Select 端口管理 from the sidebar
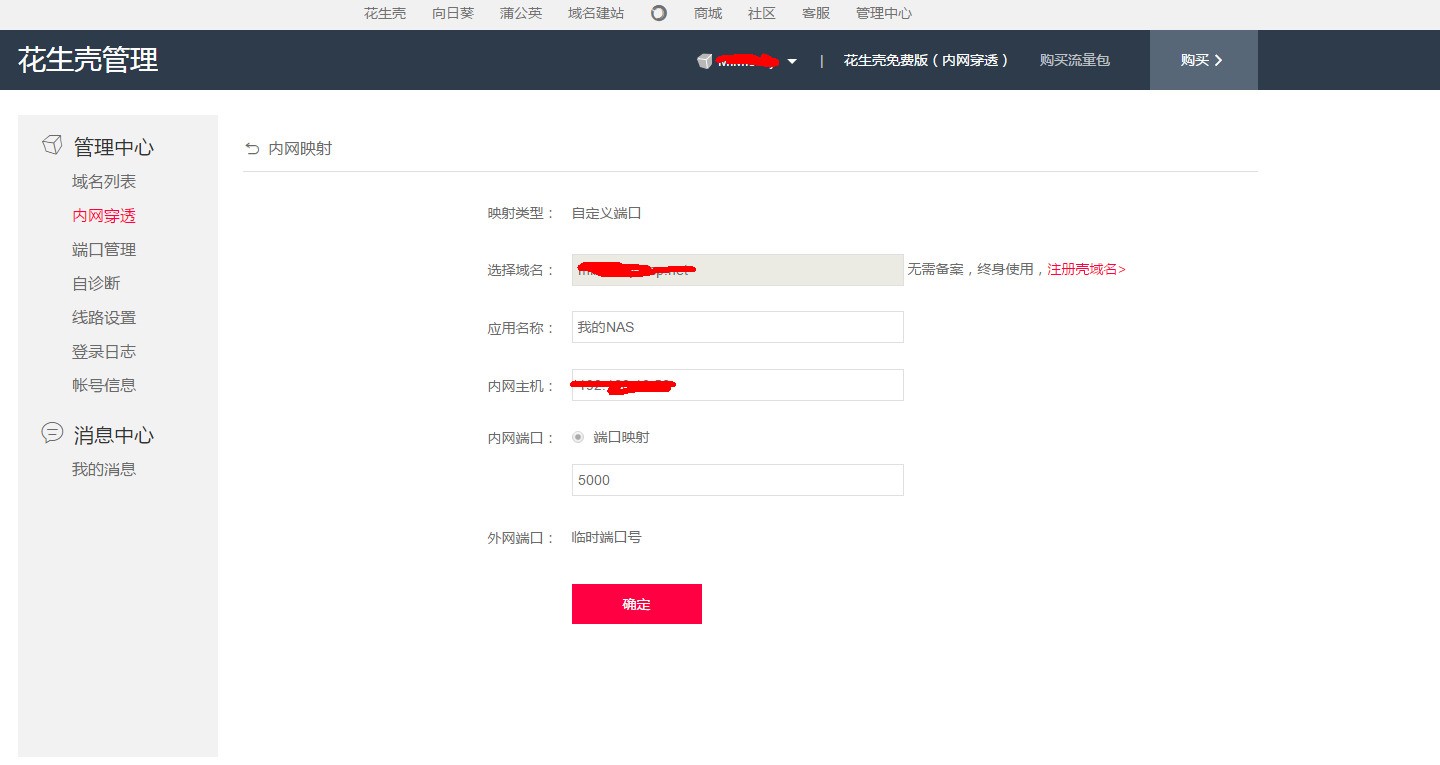Image resolution: width=1440 pixels, height=765 pixels. click(x=106, y=249)
